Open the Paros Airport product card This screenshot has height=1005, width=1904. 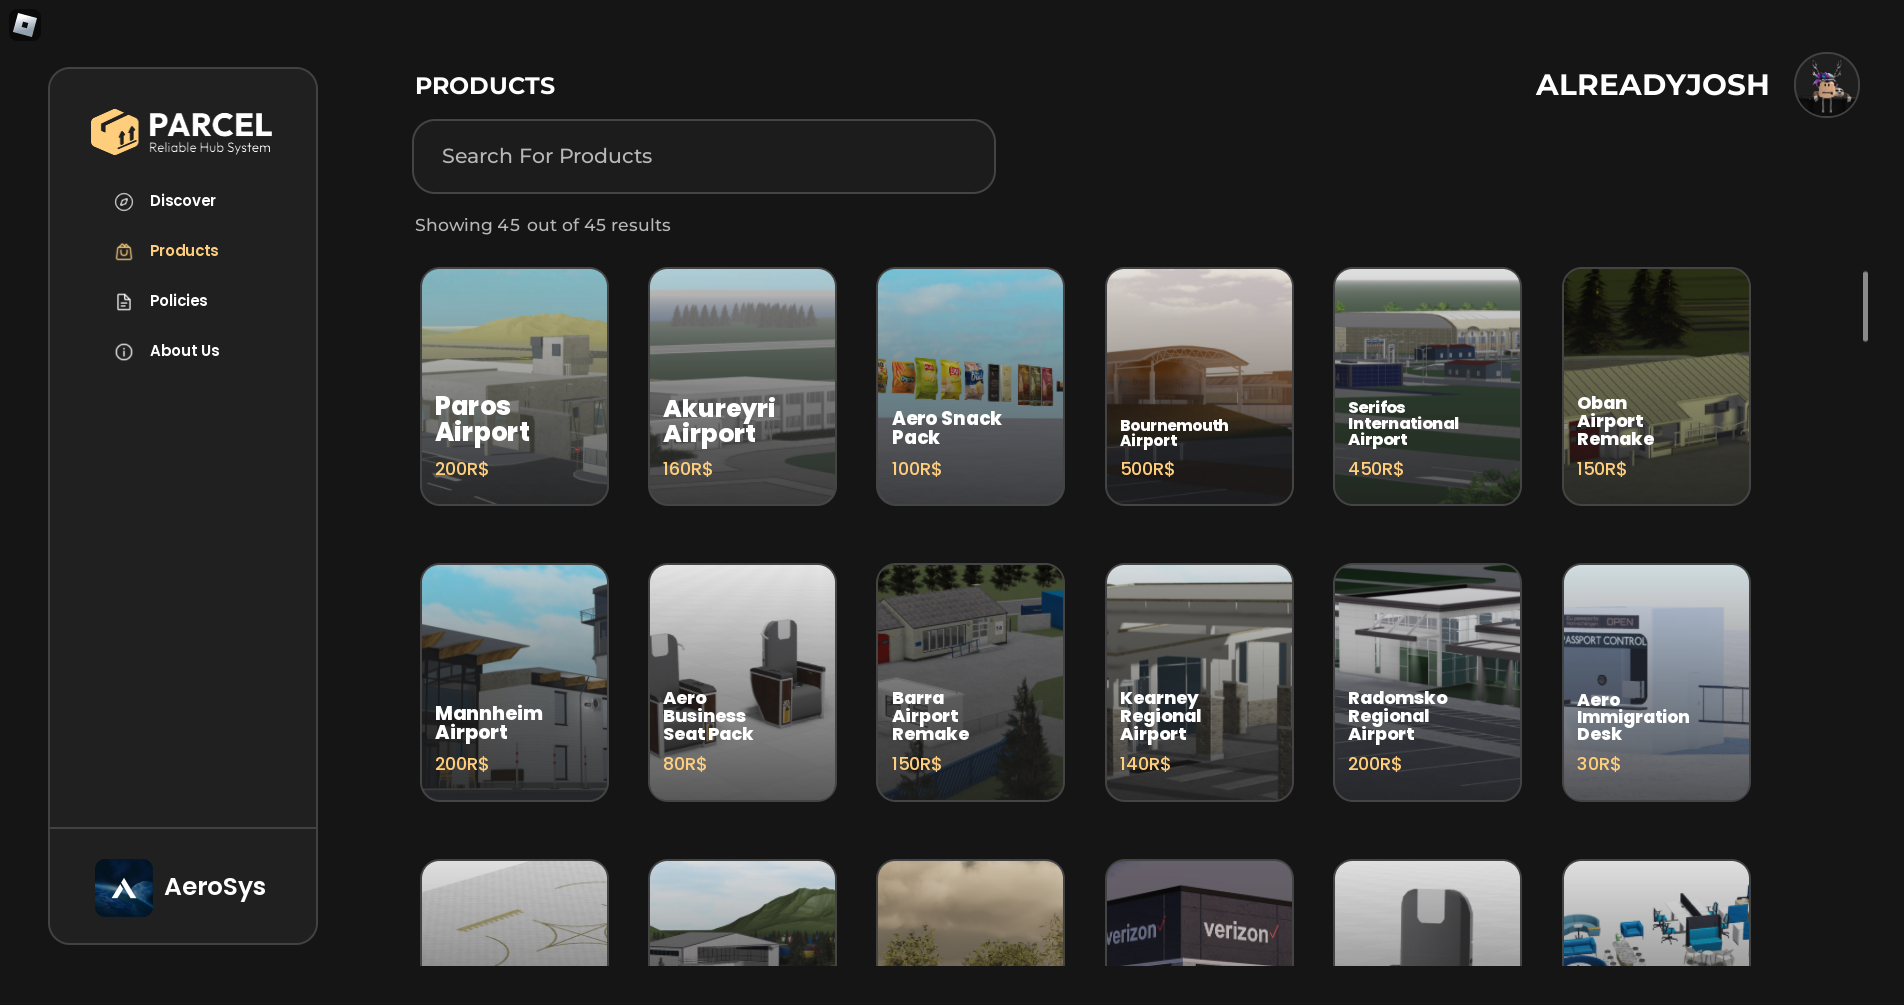[x=514, y=386]
